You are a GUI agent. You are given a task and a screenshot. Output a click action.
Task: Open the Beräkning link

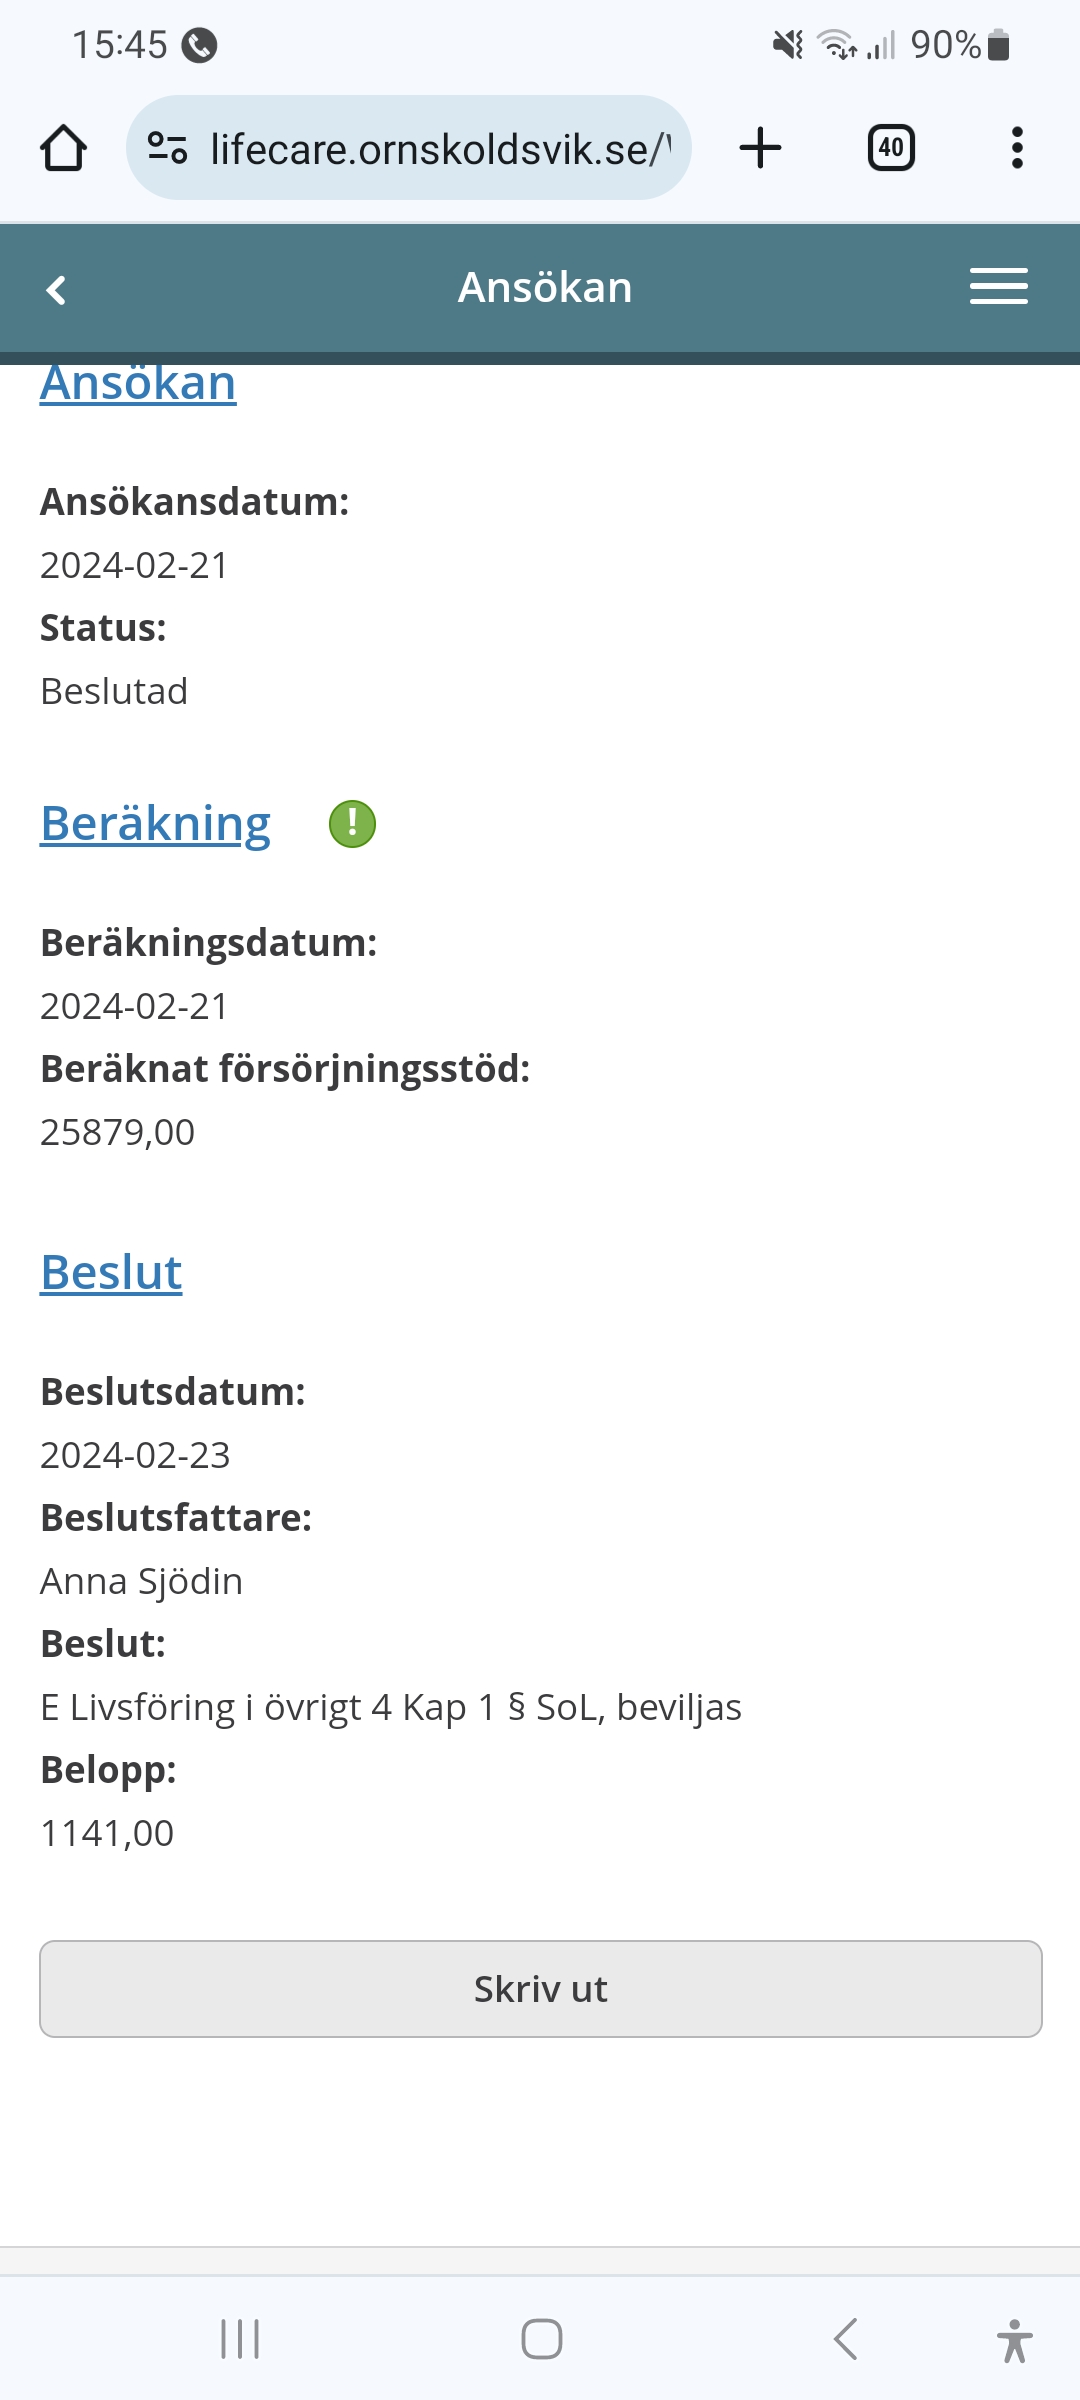click(x=155, y=824)
